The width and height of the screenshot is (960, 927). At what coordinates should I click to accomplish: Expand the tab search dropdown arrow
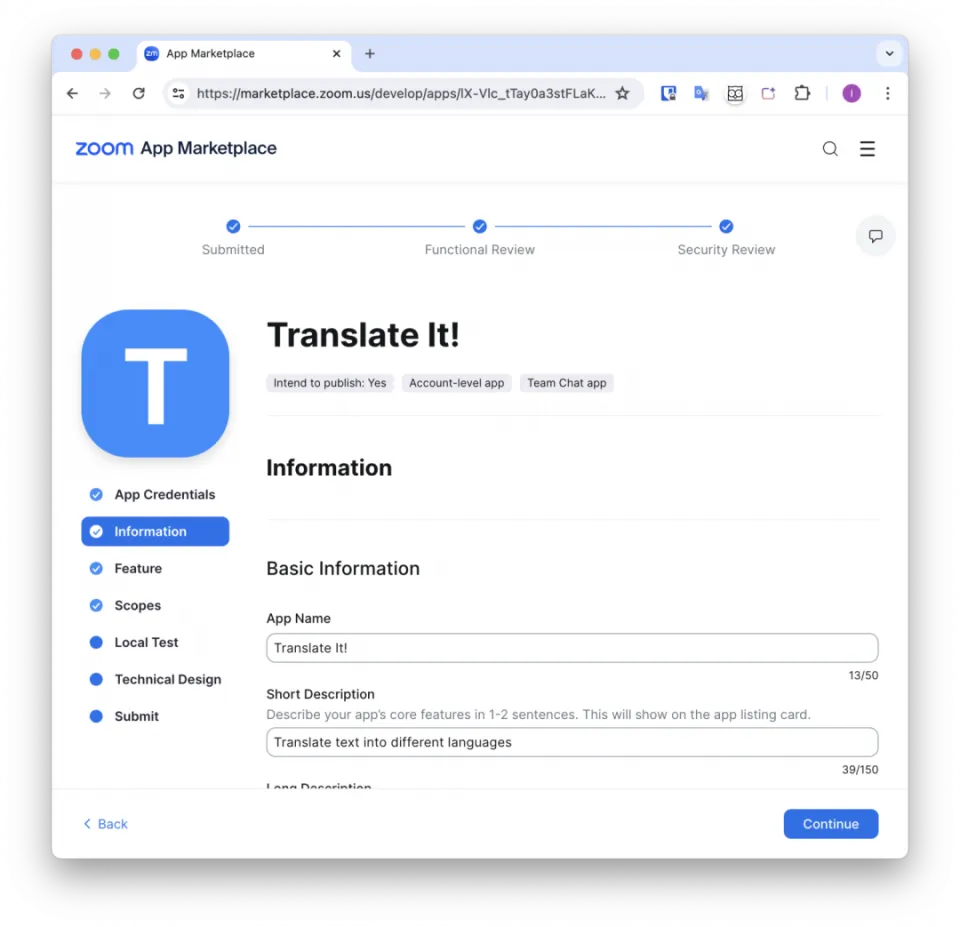pyautogui.click(x=890, y=54)
